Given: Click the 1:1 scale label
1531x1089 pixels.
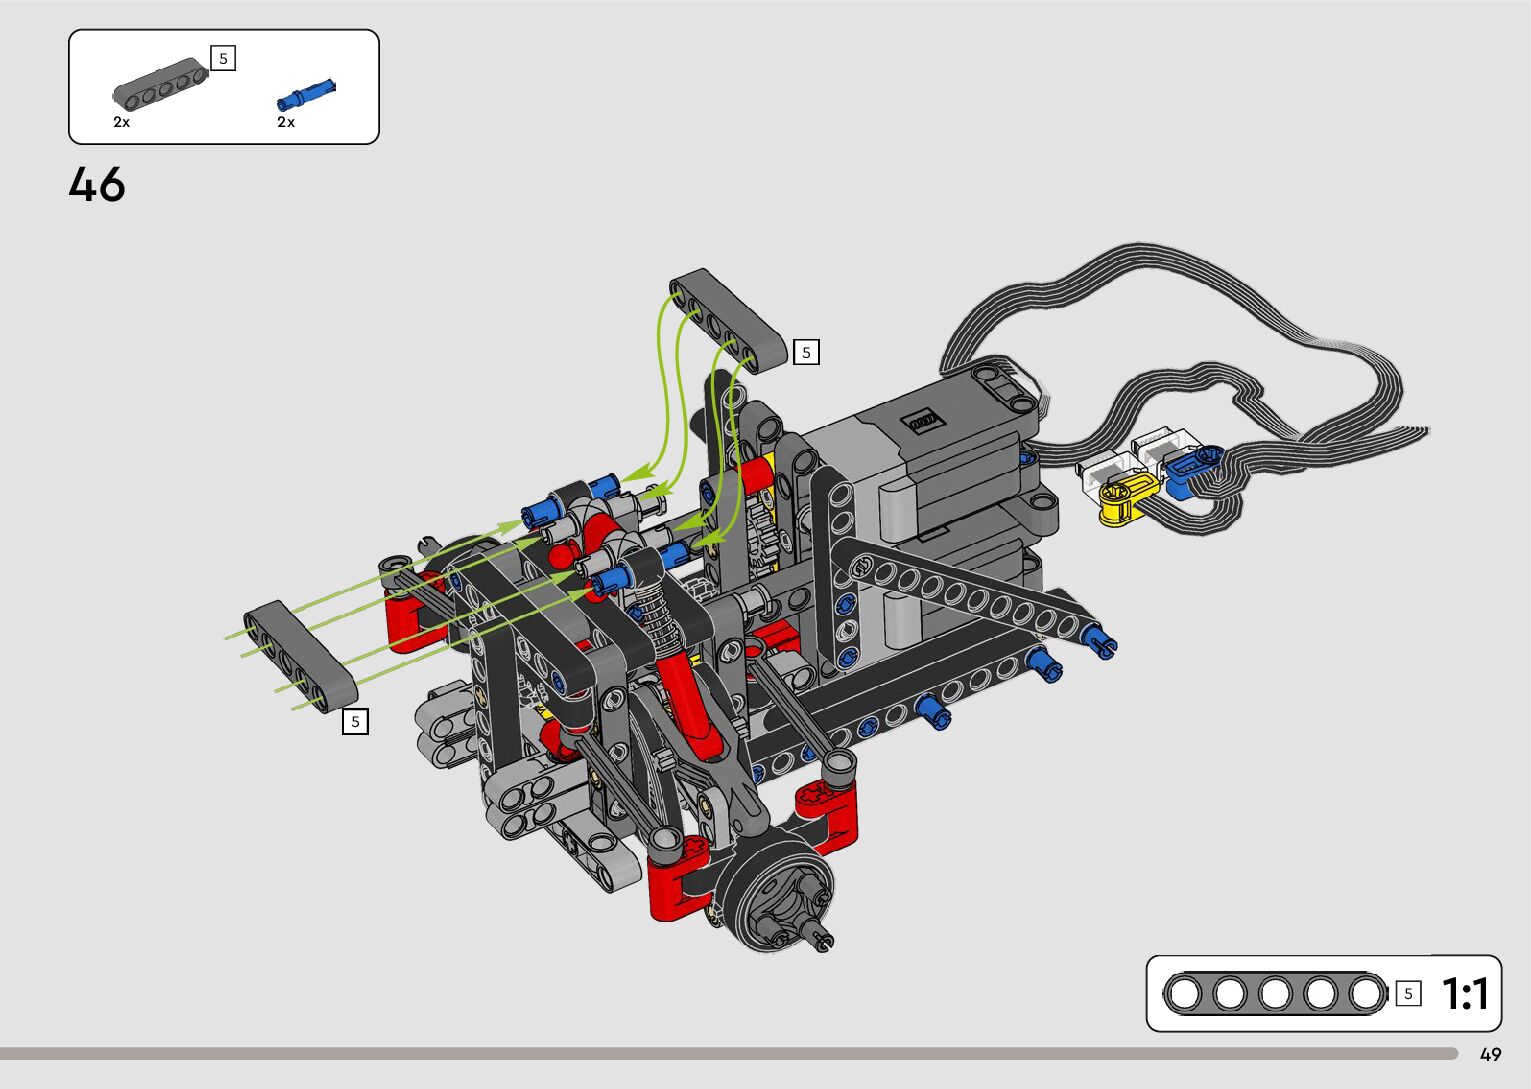Looking at the screenshot, I should [1465, 994].
